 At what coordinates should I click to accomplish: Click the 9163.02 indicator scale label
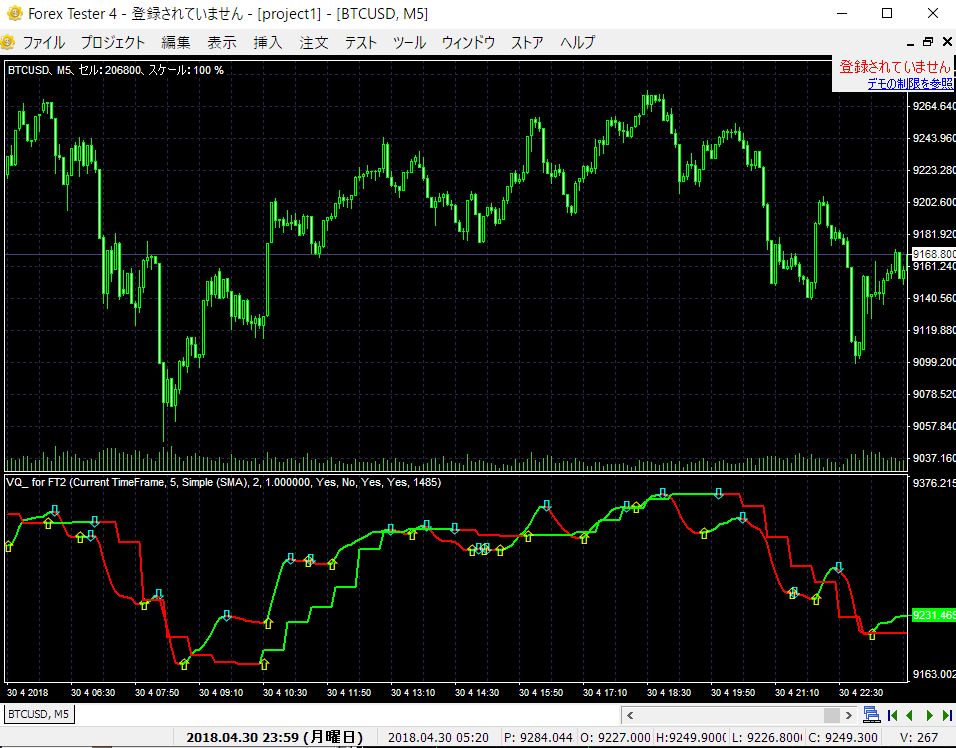pyautogui.click(x=933, y=674)
